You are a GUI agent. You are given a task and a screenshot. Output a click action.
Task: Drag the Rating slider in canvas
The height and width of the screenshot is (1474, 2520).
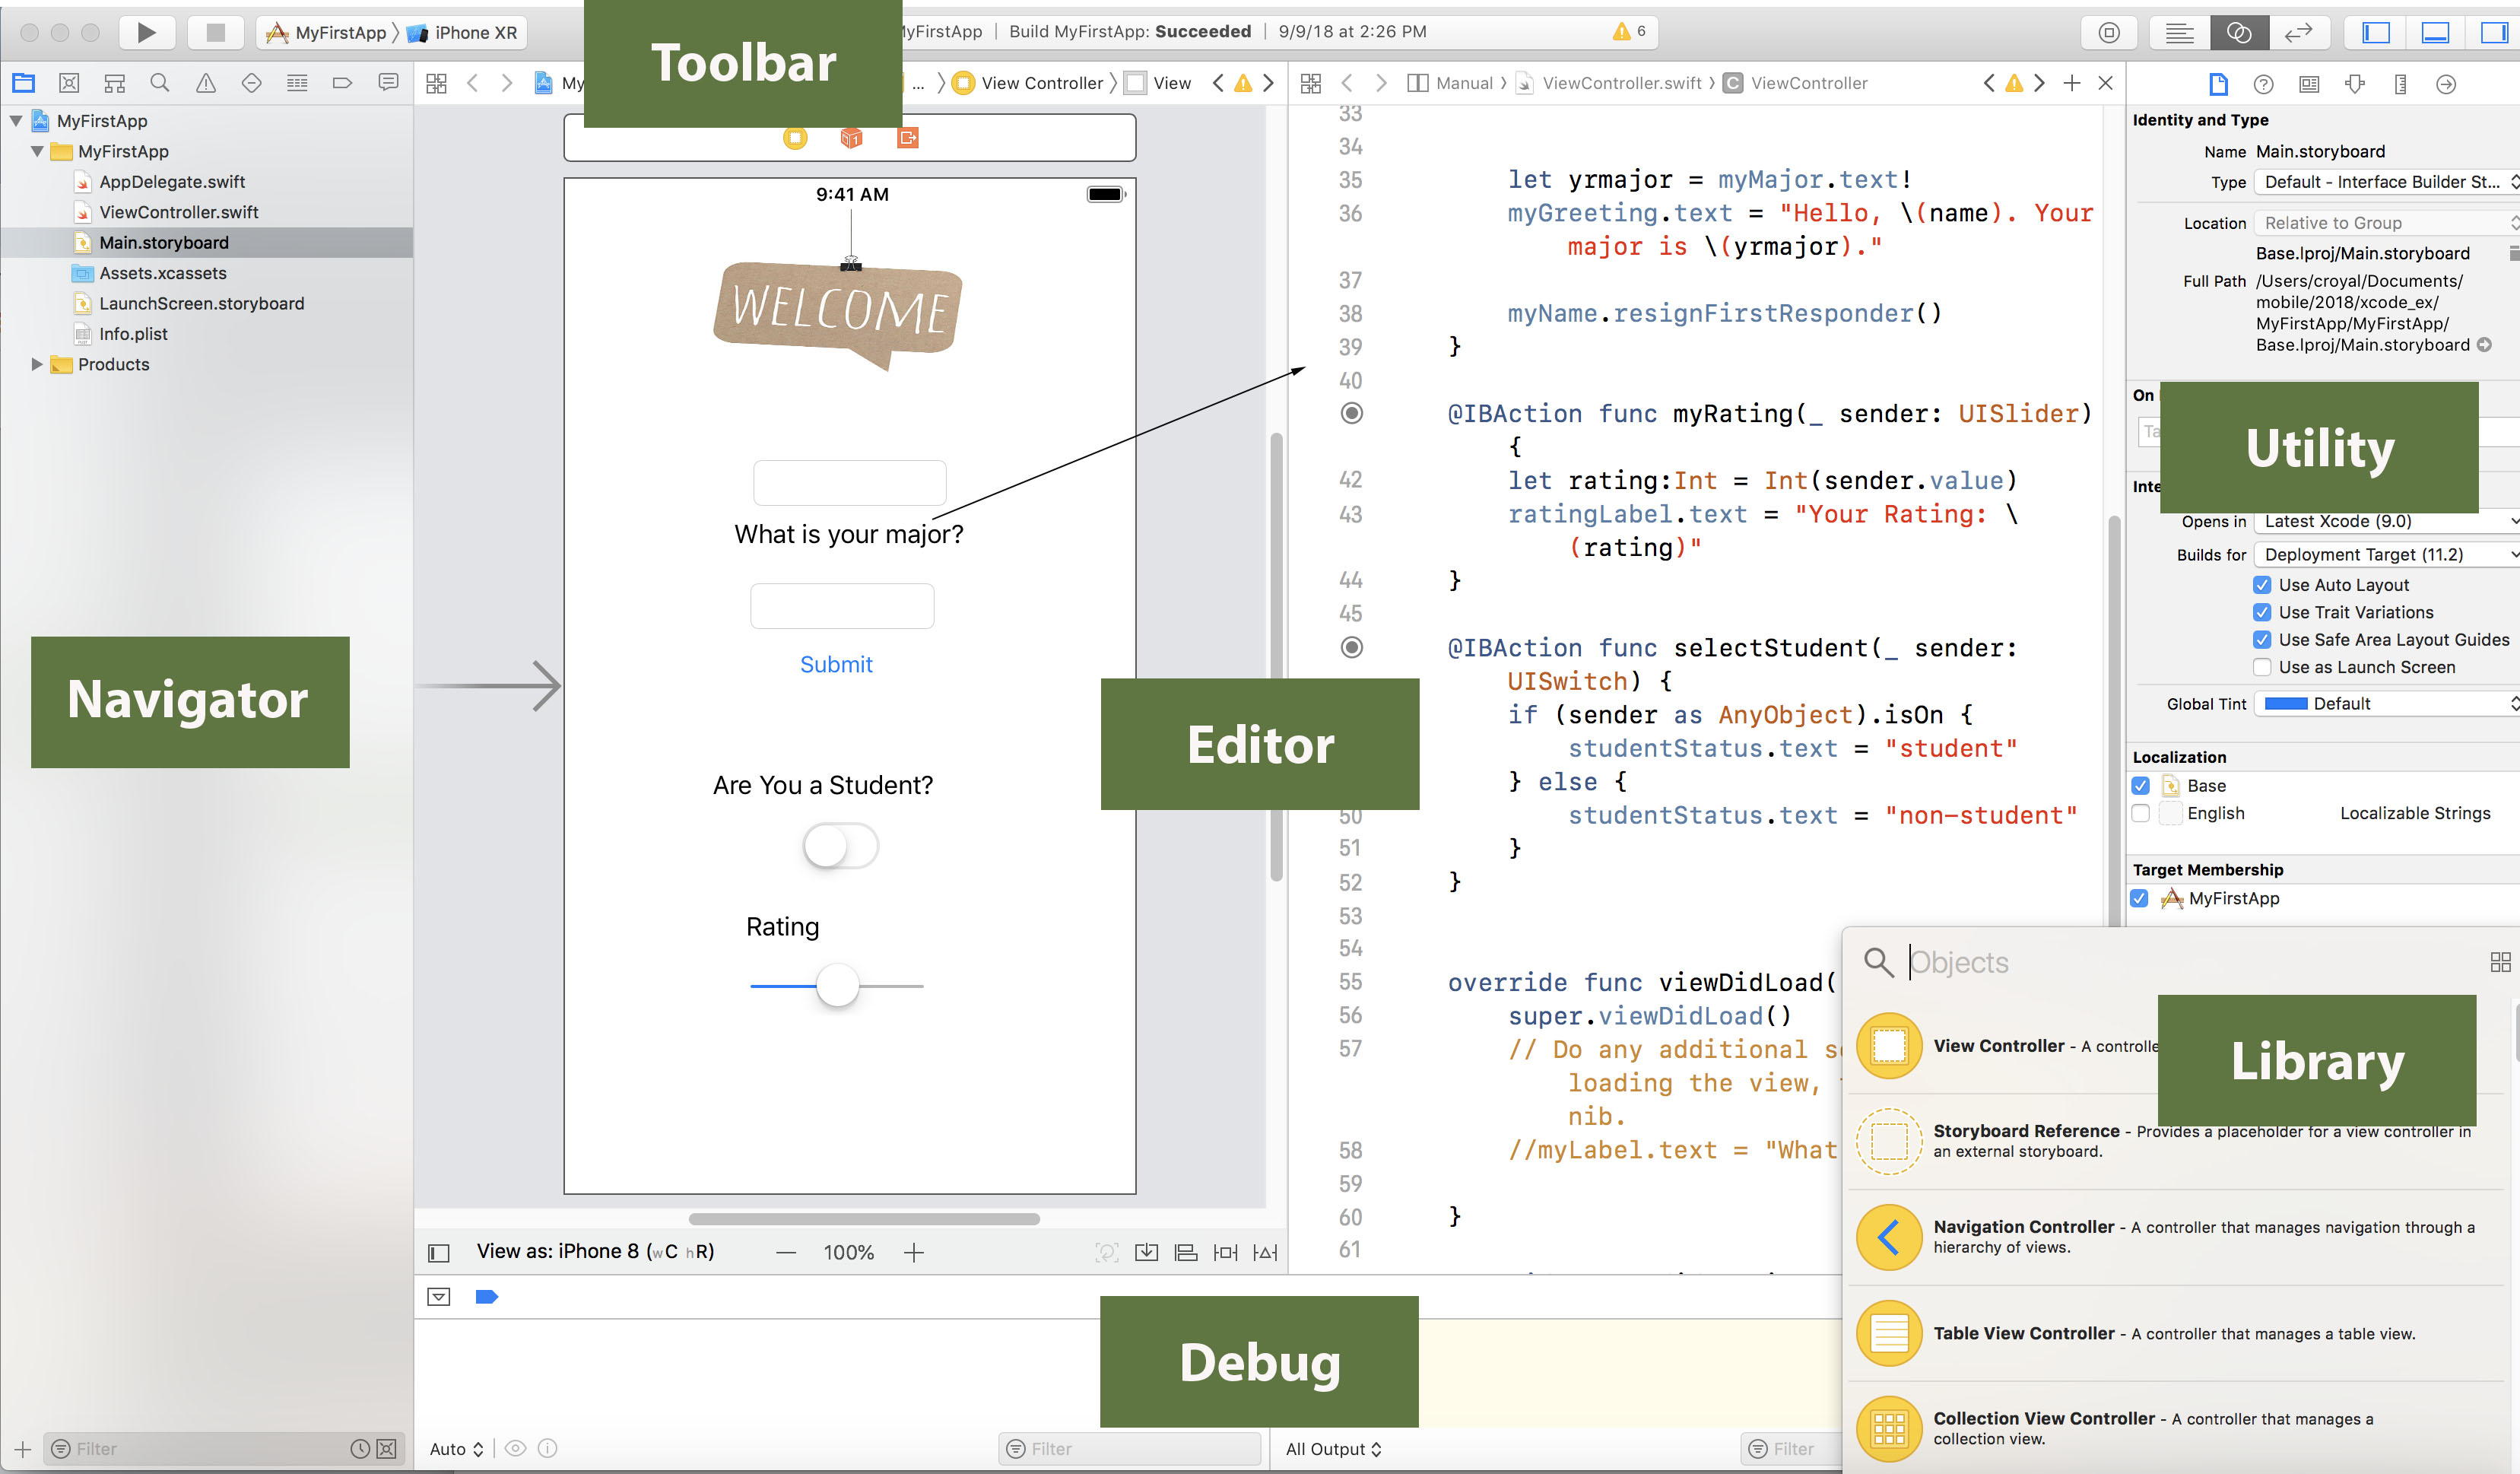coord(836,986)
